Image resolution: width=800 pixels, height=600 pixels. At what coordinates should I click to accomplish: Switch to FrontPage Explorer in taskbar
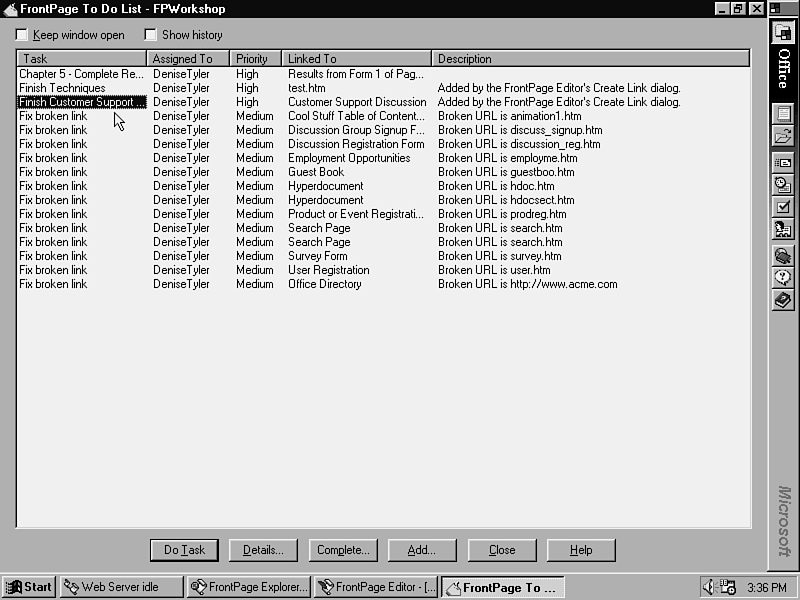tap(249, 587)
